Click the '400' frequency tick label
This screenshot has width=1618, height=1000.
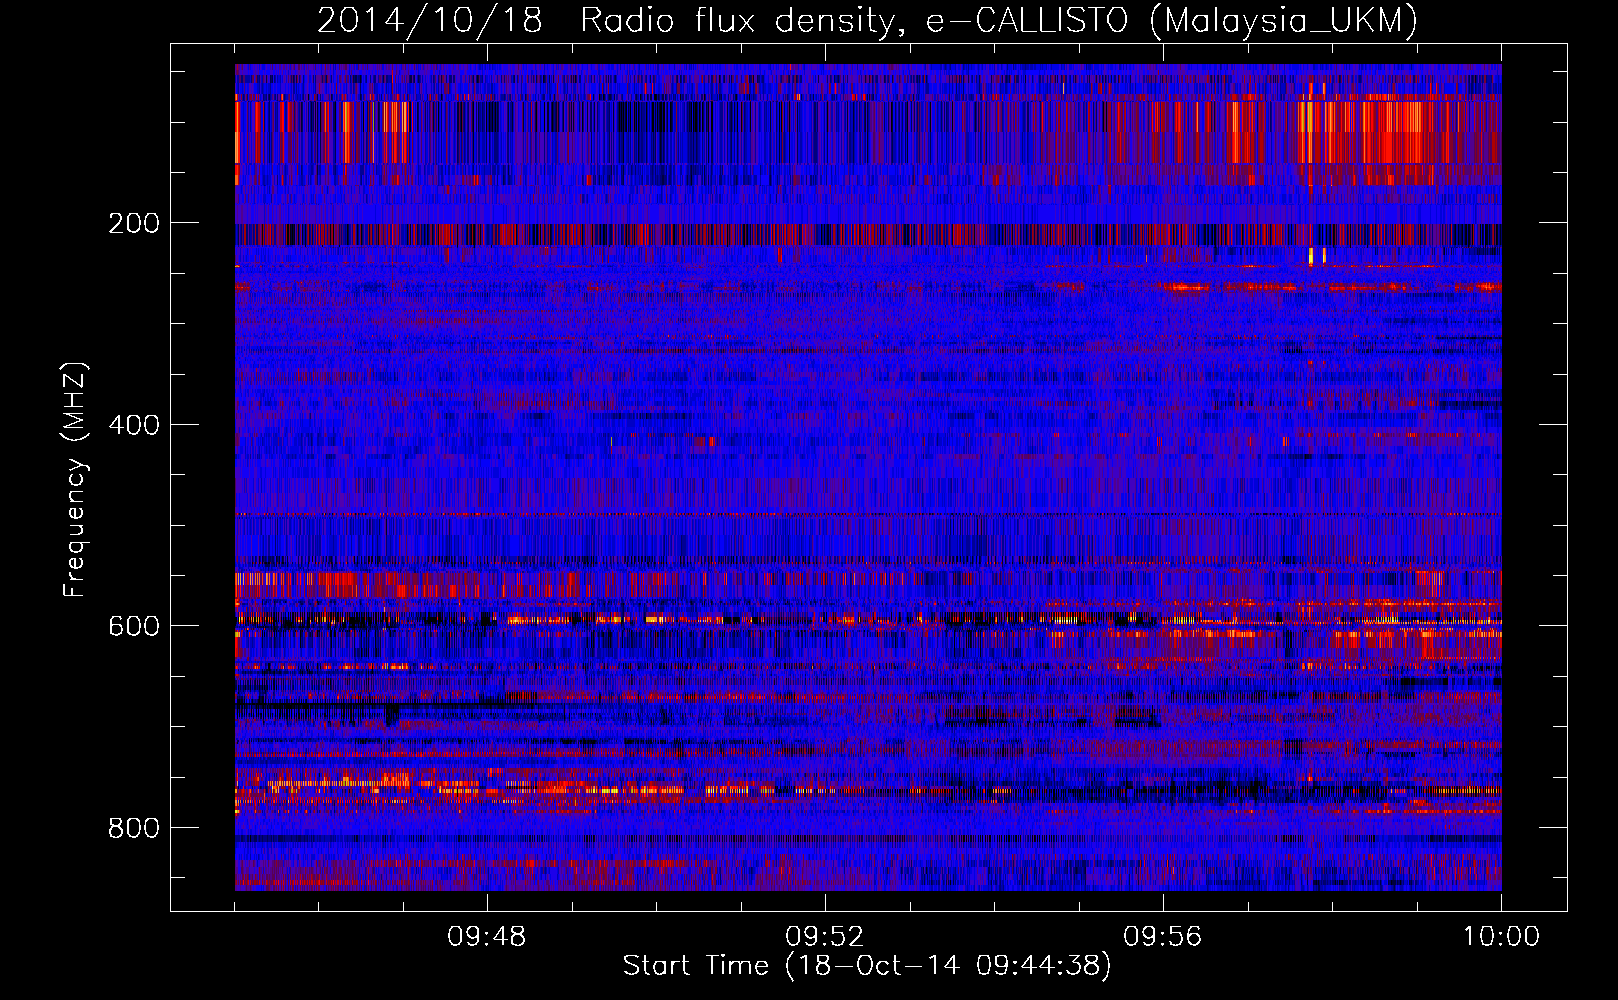coord(134,425)
